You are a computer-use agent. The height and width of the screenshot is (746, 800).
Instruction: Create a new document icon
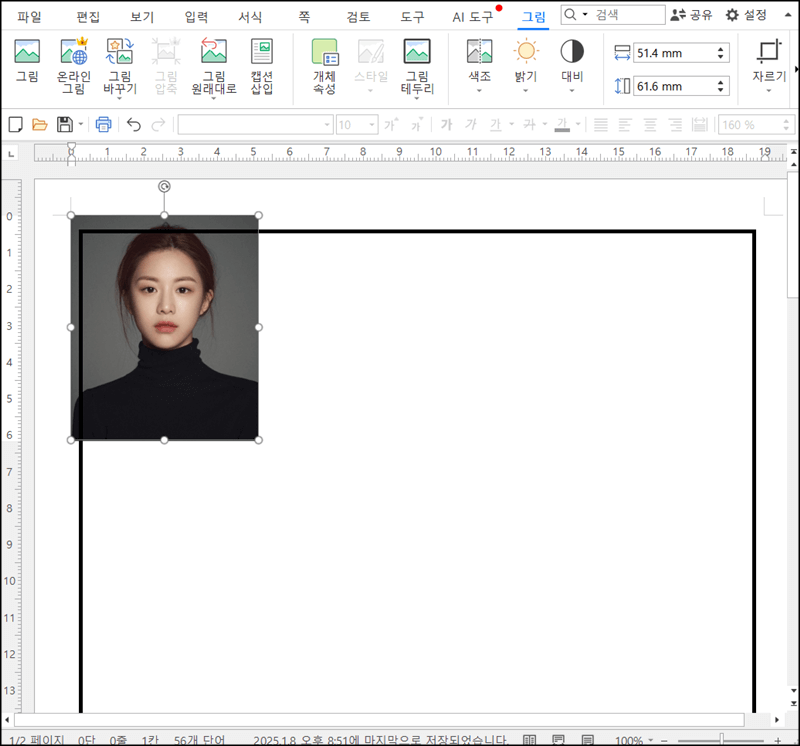tap(15, 125)
